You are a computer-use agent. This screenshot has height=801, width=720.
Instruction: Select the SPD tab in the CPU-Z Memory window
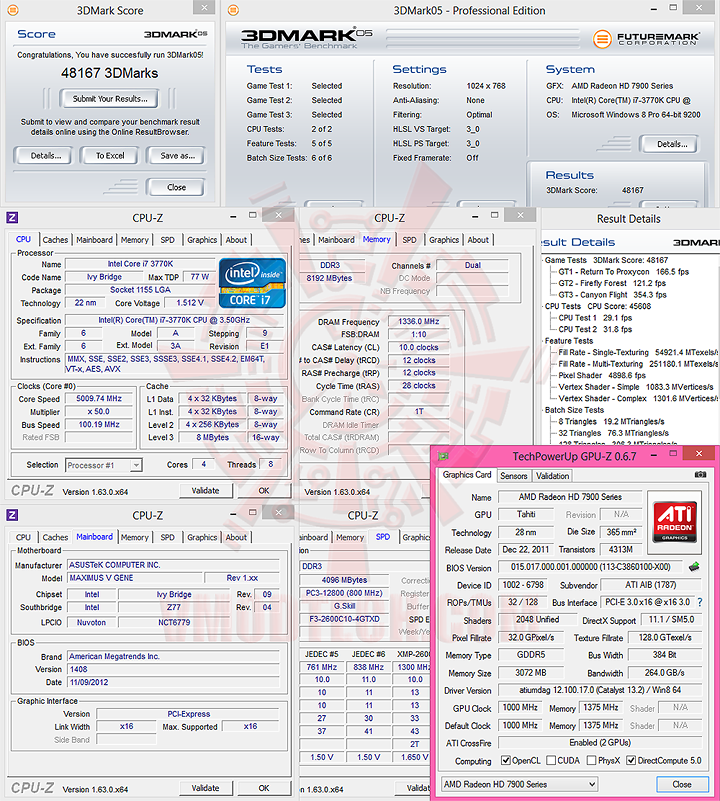409,240
